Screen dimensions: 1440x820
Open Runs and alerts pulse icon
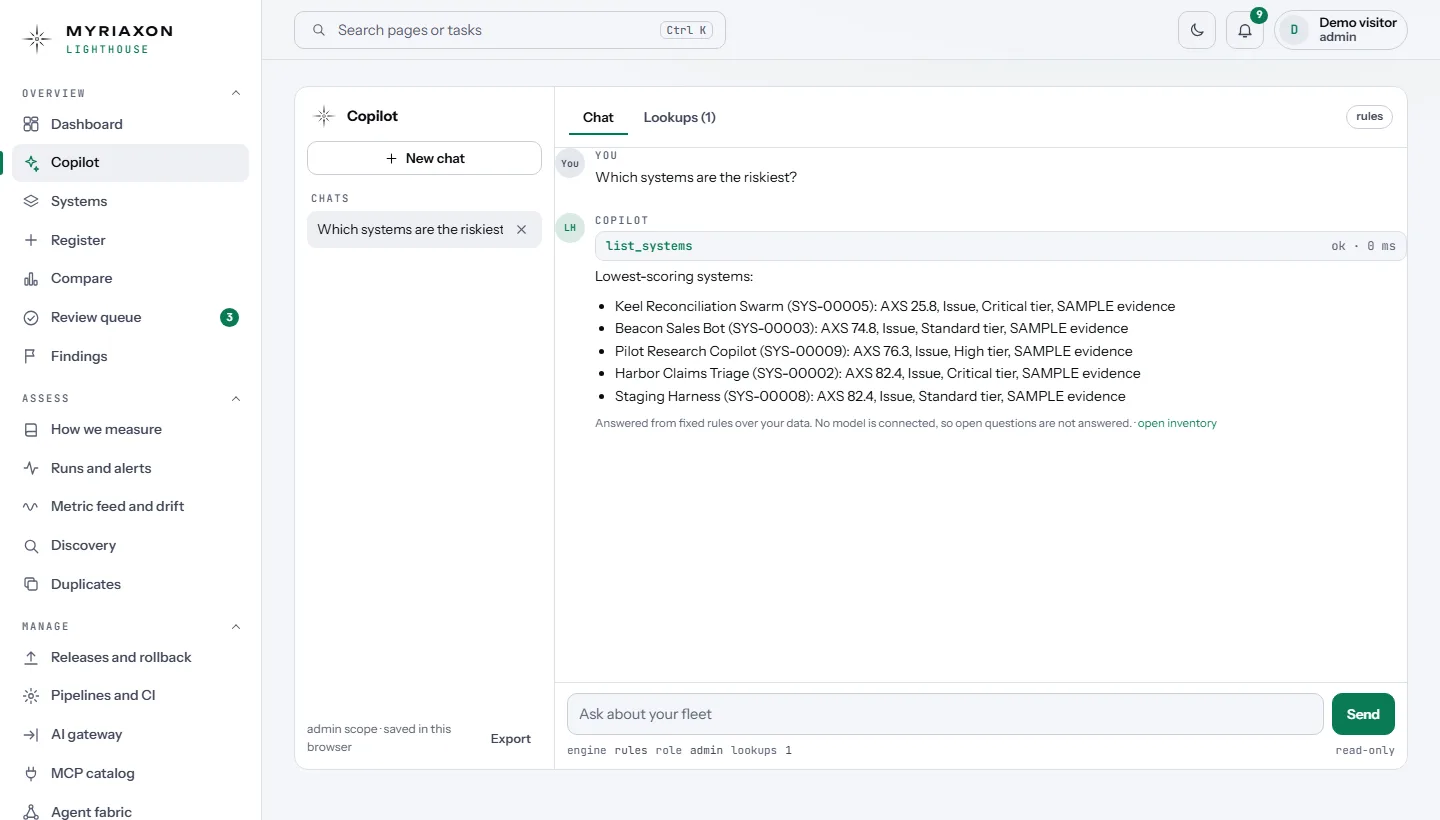pyautogui.click(x=31, y=468)
